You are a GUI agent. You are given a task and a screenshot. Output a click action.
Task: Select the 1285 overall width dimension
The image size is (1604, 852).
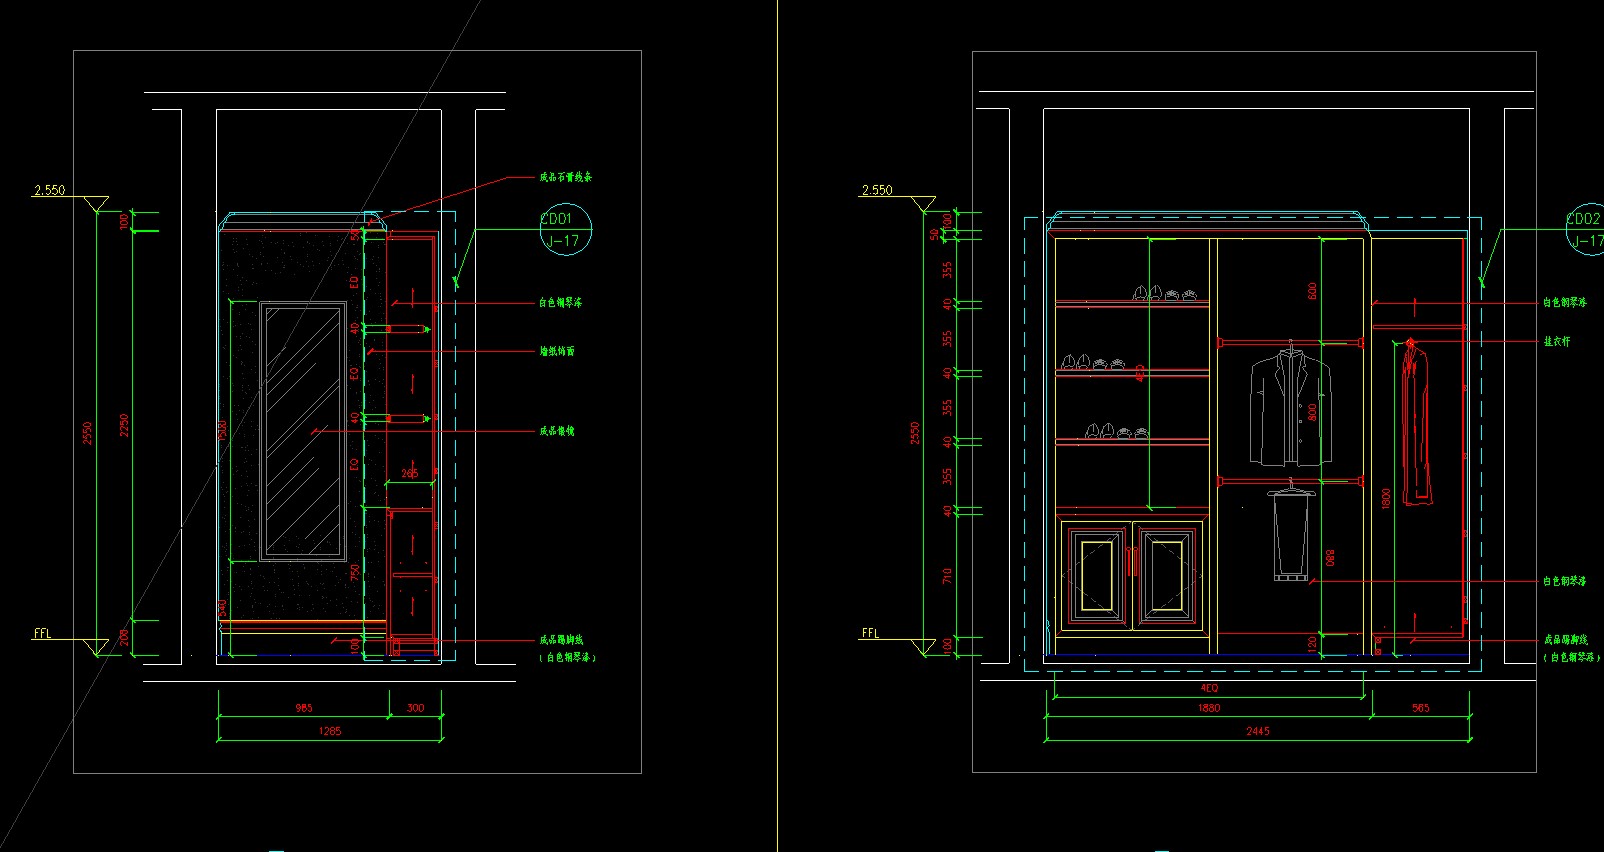point(330,731)
